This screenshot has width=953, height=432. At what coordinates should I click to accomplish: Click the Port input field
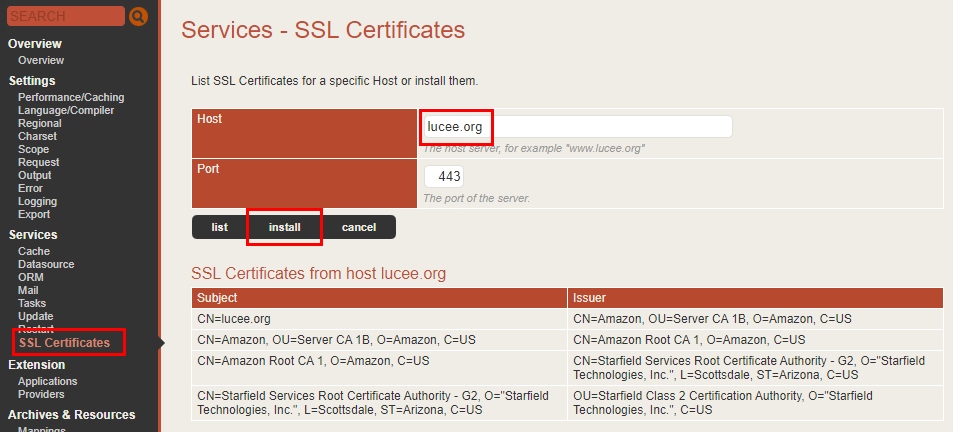[444, 177]
